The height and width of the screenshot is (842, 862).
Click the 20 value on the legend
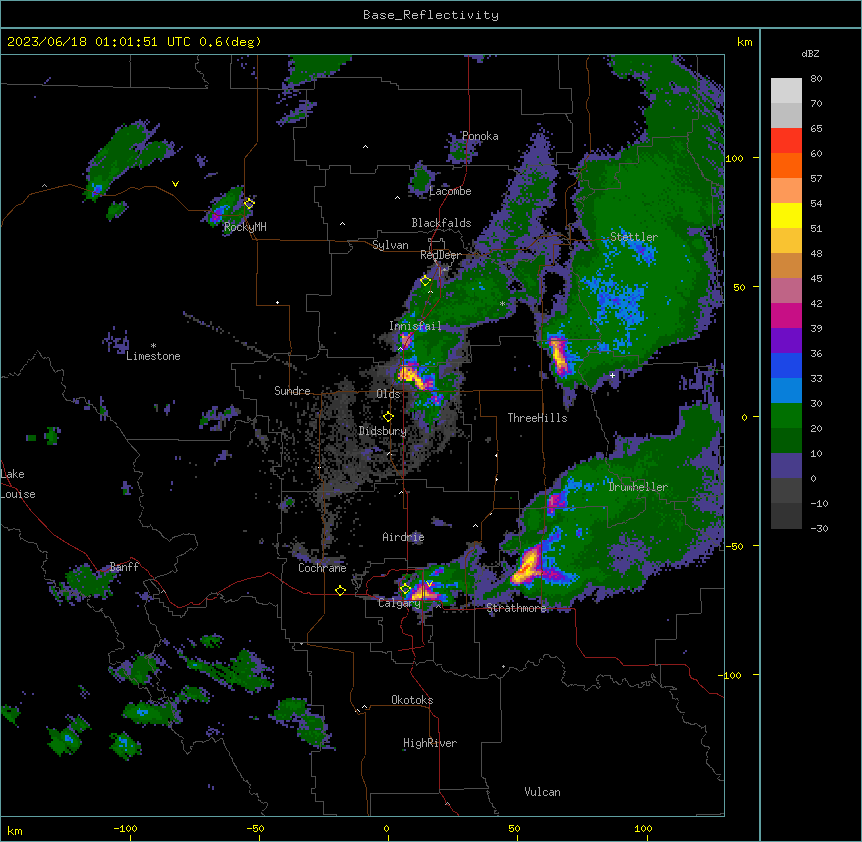(816, 428)
